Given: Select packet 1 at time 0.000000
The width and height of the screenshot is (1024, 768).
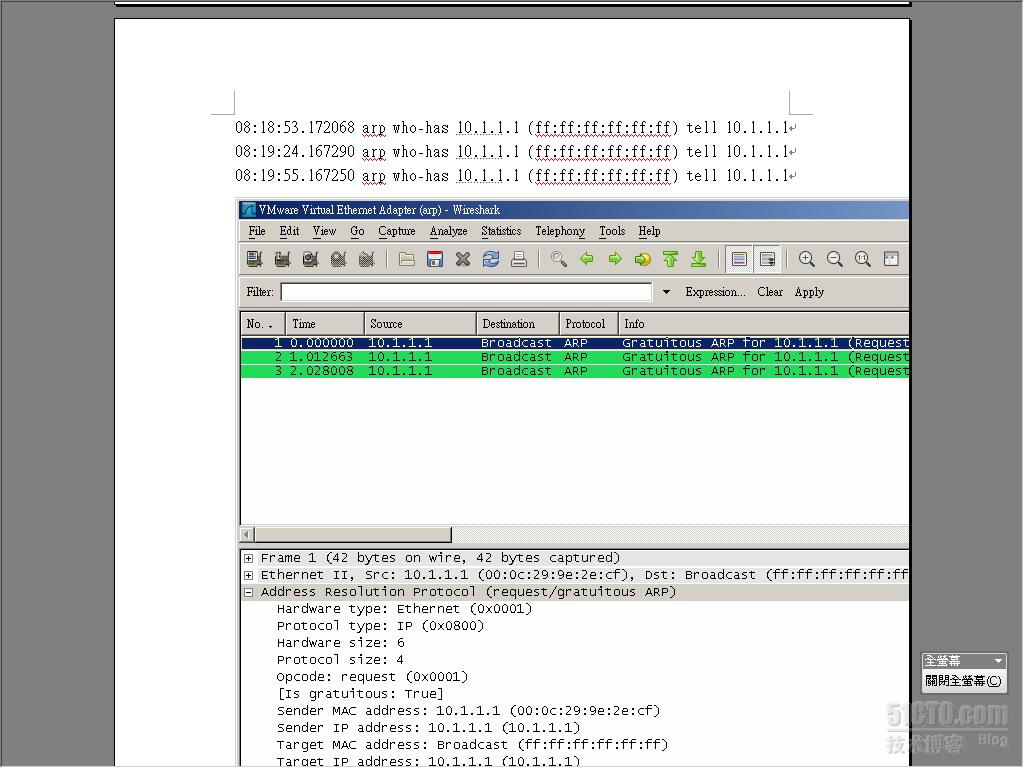Looking at the screenshot, I should coord(575,343).
